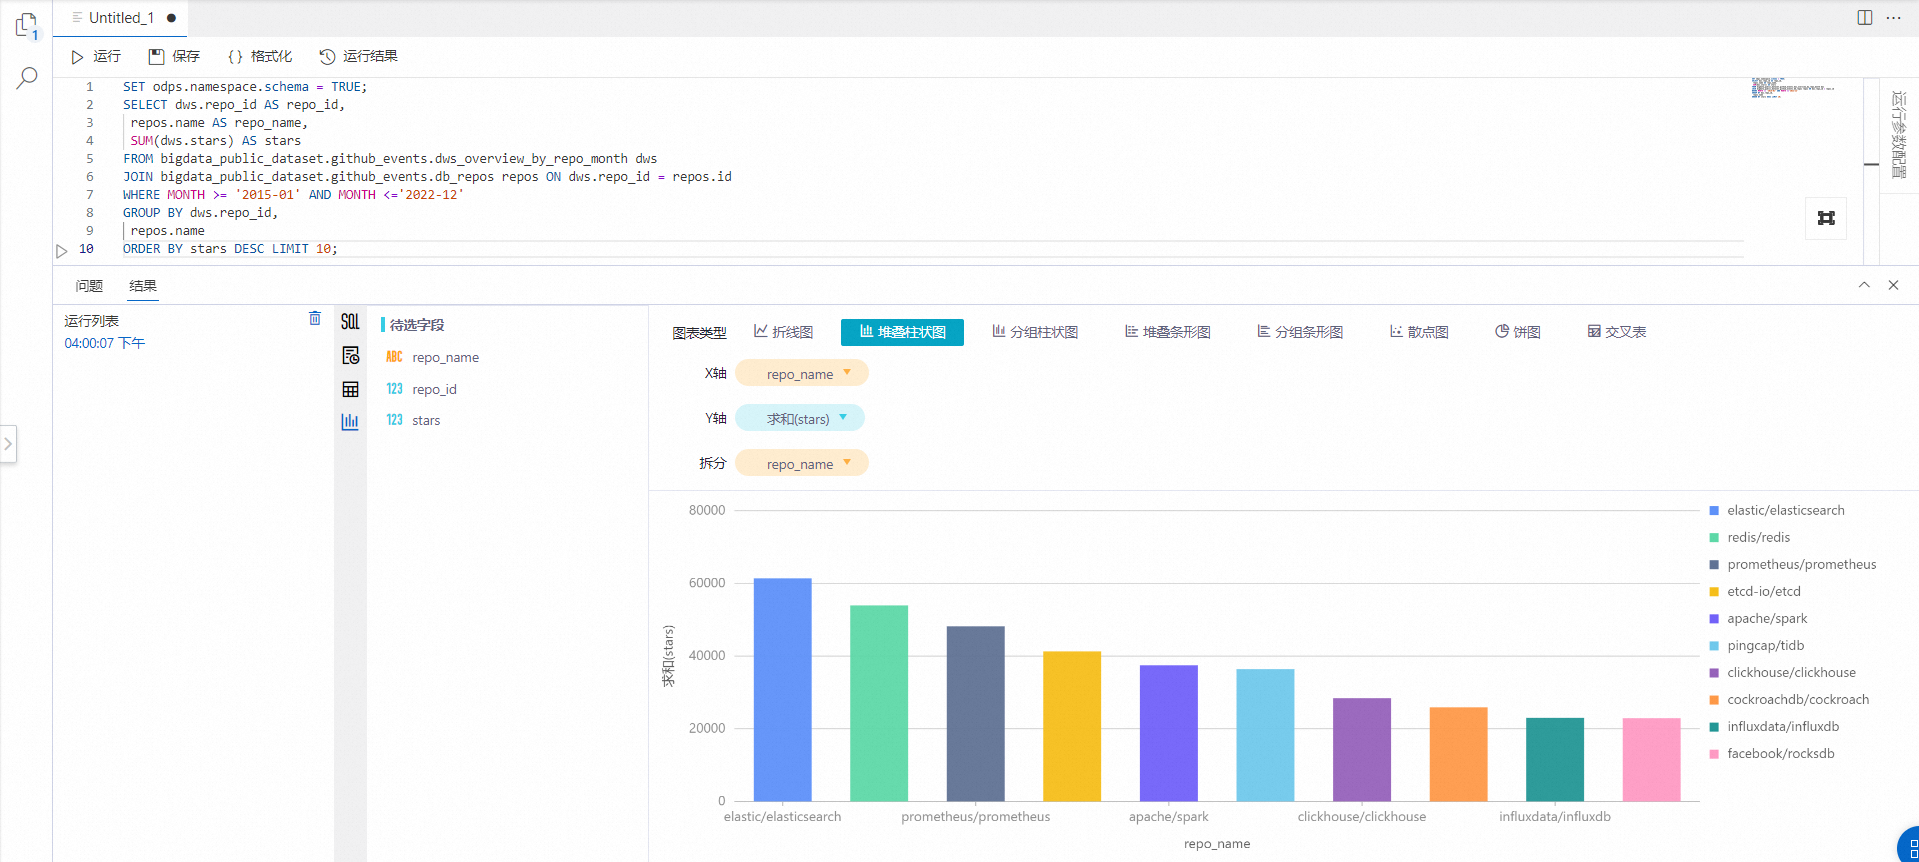Toggle clickhouse/clickhouse legend entry

1782,672
